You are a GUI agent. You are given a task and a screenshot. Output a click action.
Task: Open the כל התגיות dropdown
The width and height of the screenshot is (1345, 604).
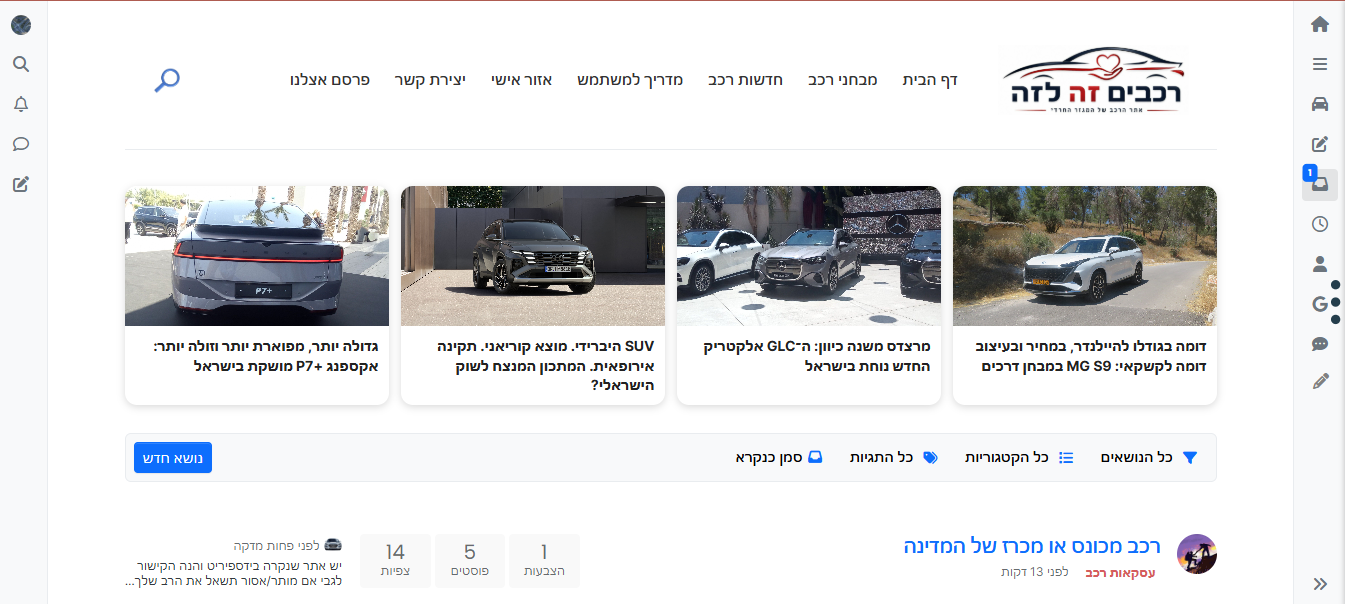[894, 457]
